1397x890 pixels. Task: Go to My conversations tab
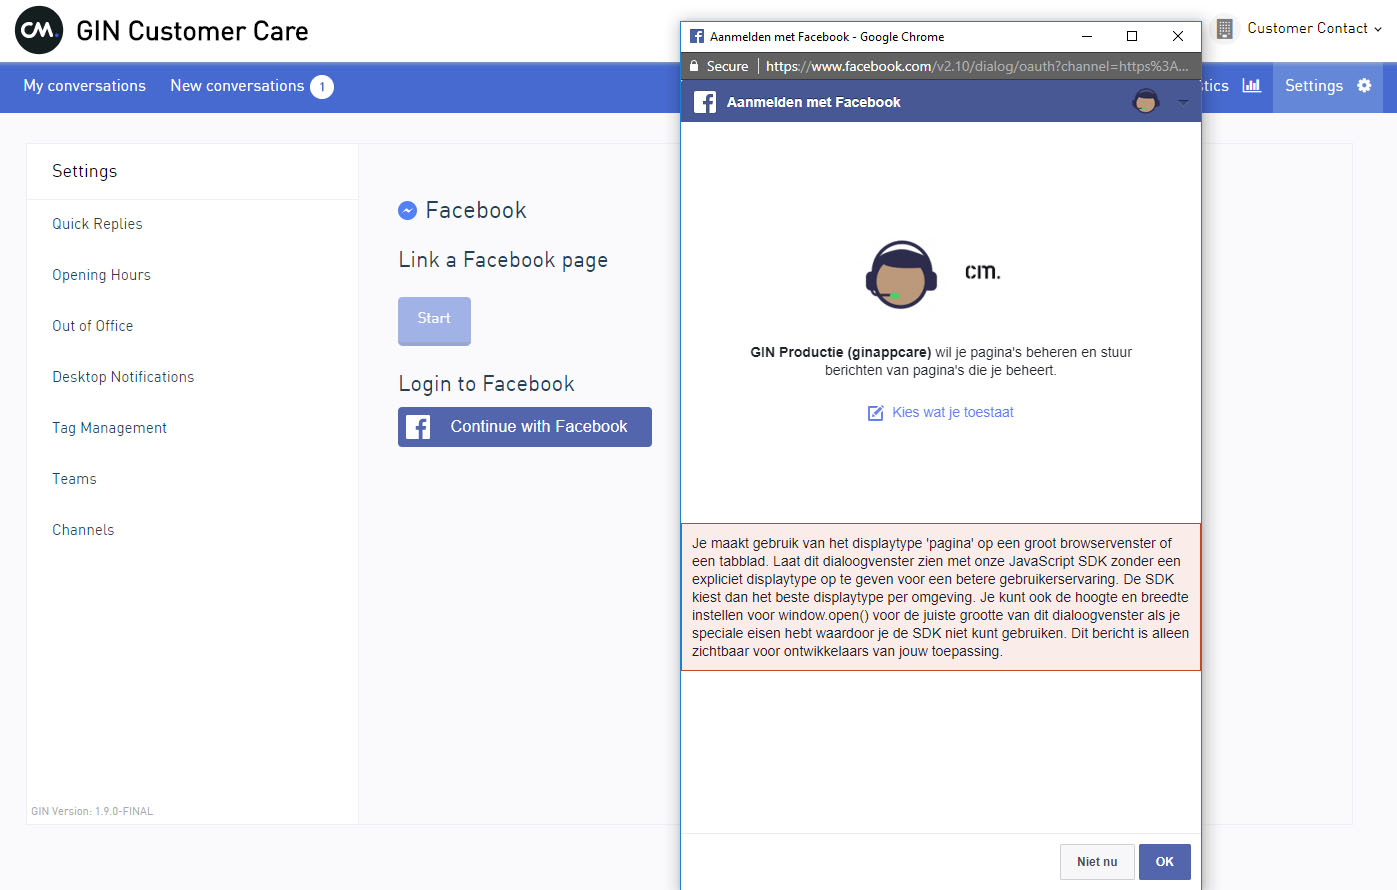85,86
